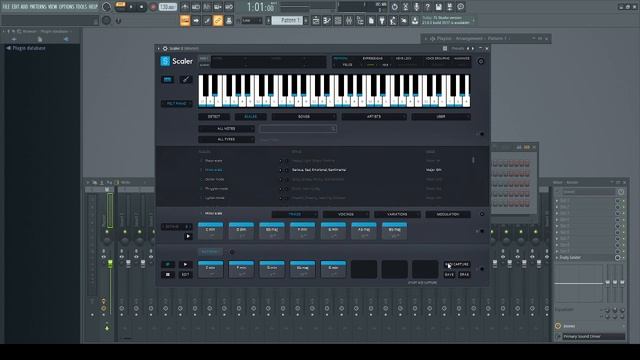Open the VOICING dropdown
The width and height of the screenshot is (640, 360).
[346, 214]
